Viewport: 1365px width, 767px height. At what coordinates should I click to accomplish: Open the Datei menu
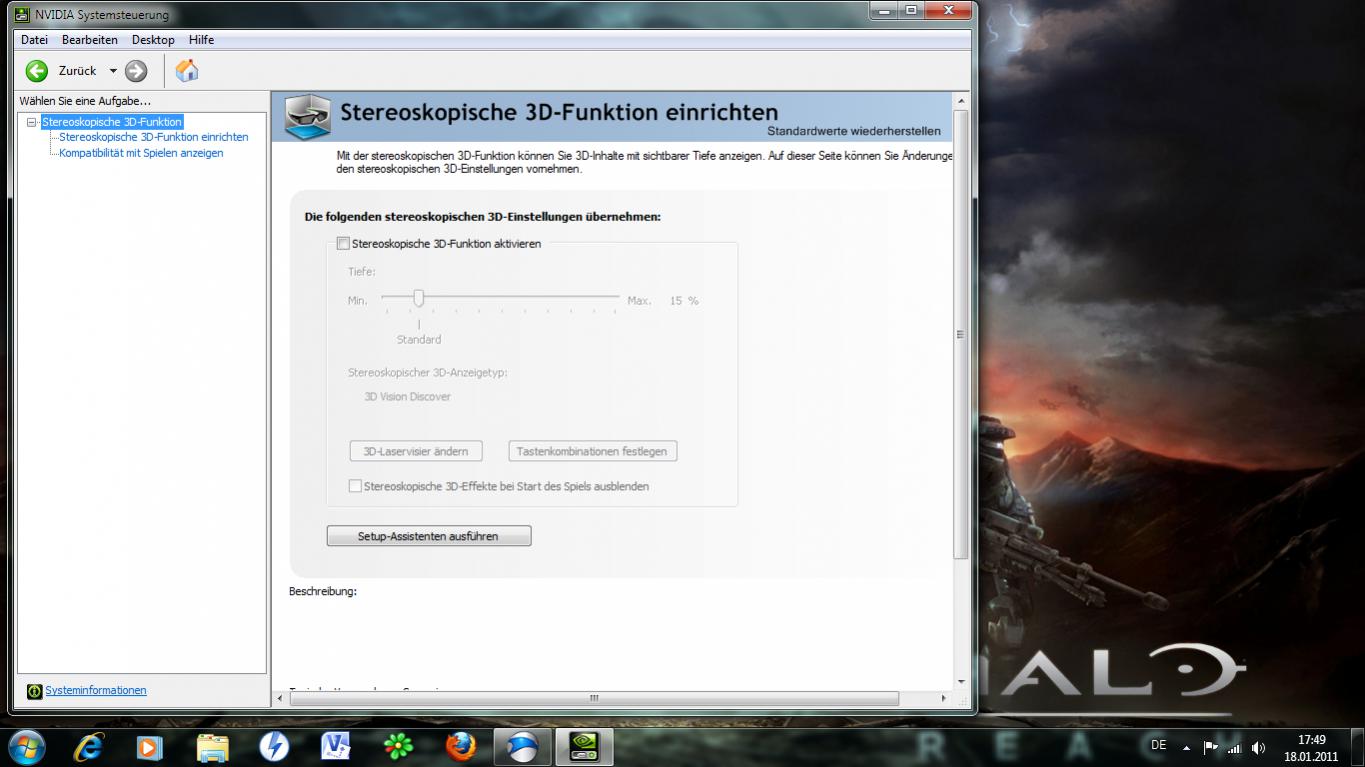point(34,40)
